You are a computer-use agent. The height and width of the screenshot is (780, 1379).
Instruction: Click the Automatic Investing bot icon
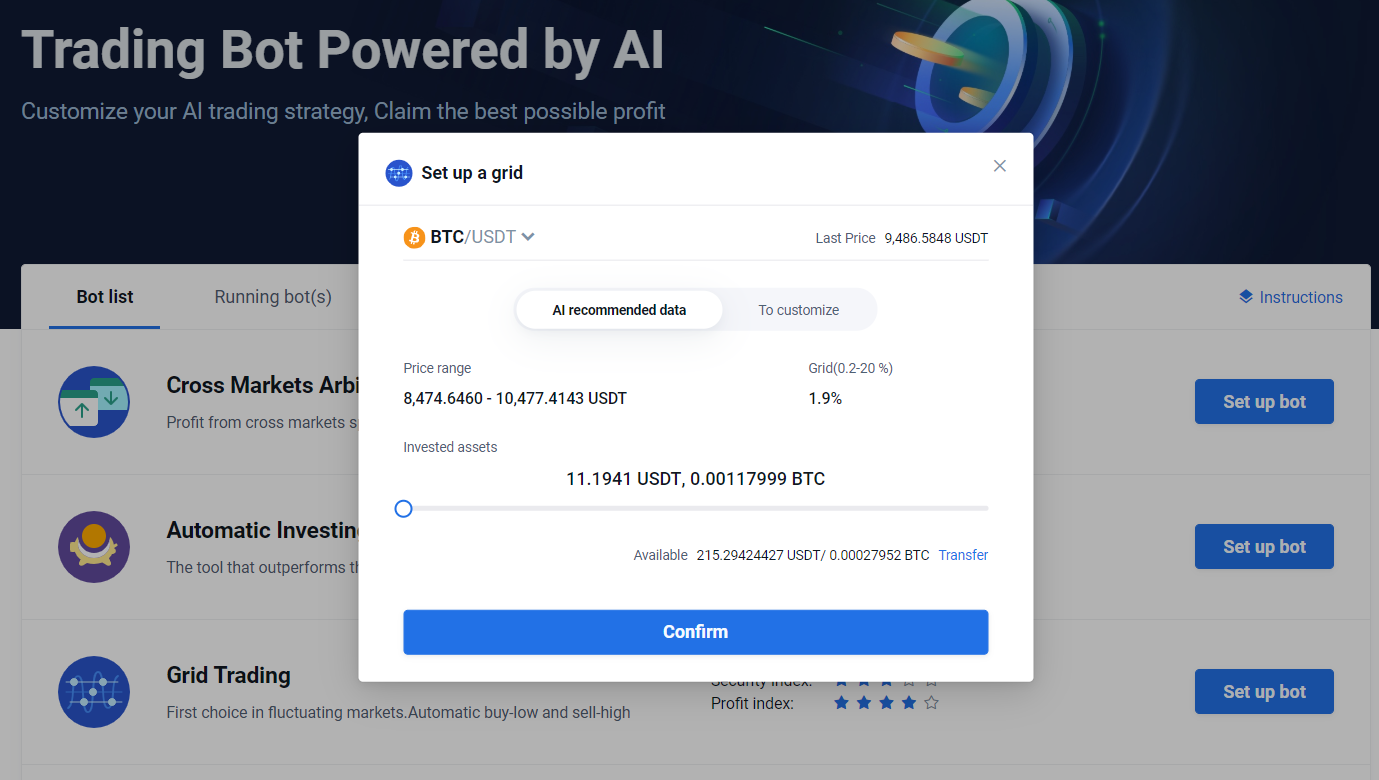click(93, 547)
